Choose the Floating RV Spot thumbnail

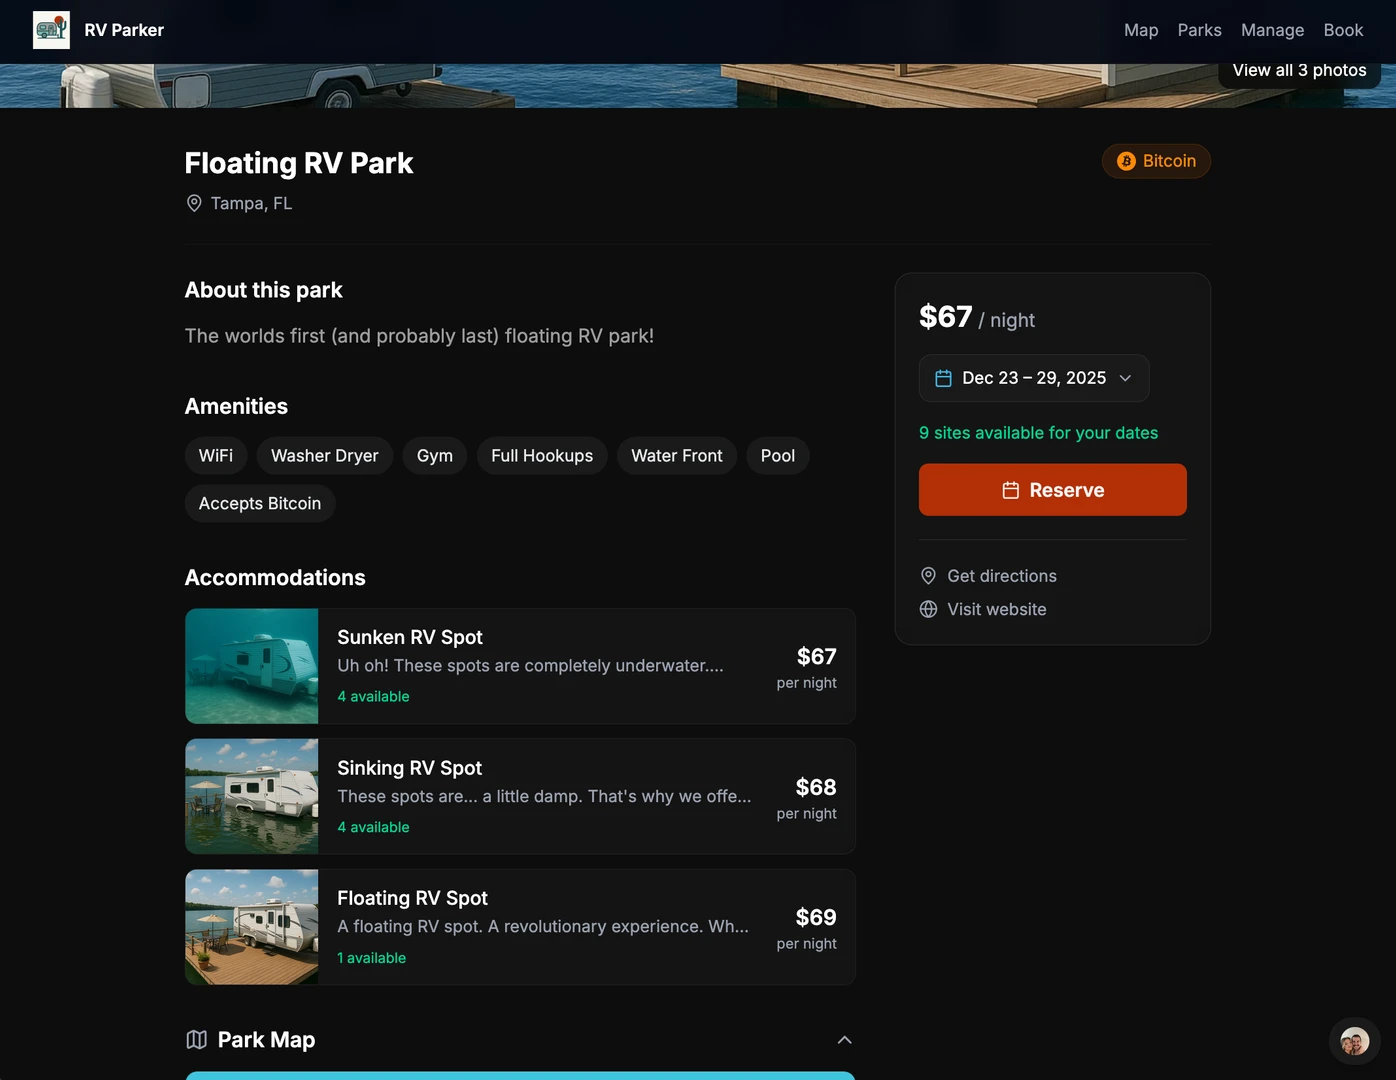pyautogui.click(x=252, y=927)
